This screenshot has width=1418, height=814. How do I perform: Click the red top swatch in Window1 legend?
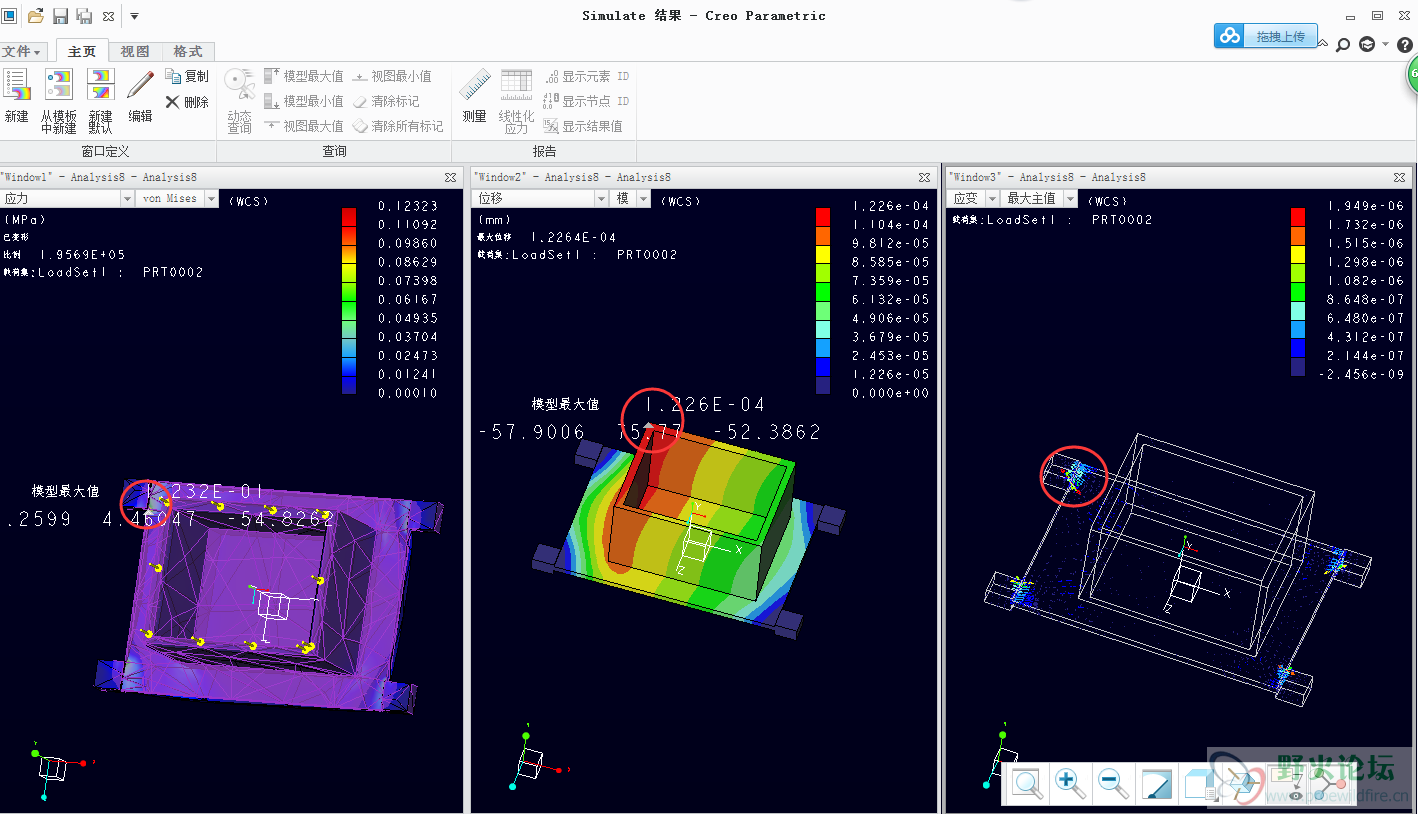348,217
